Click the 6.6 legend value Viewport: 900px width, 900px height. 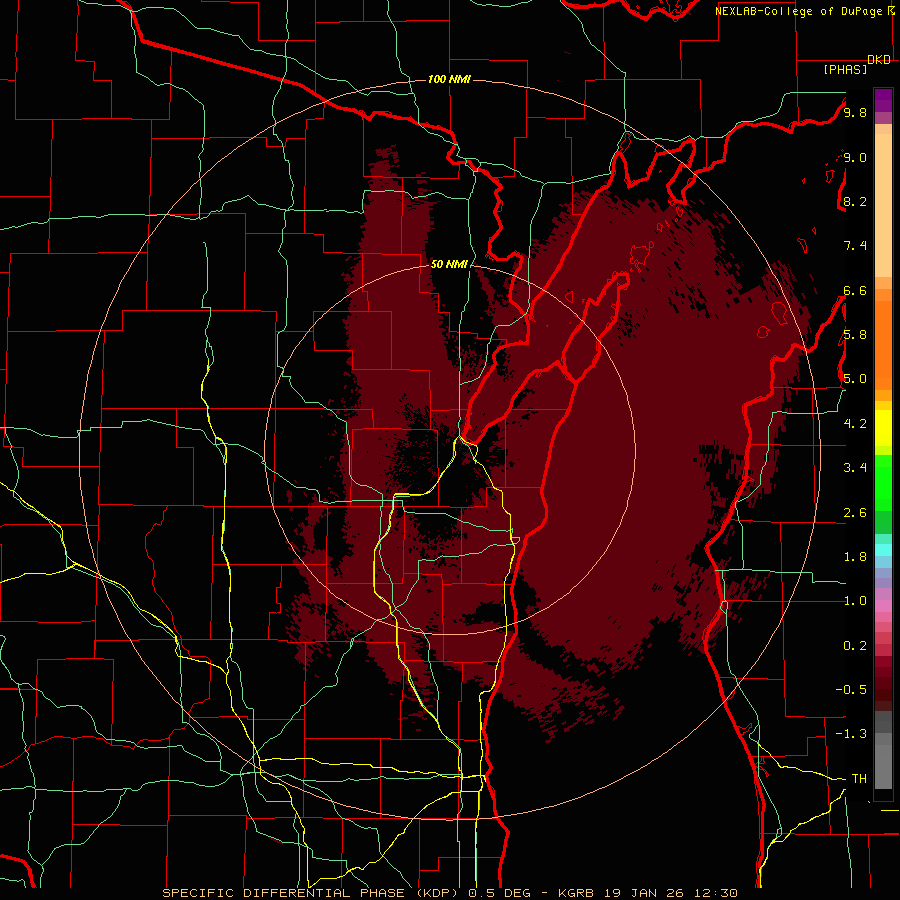click(x=855, y=290)
